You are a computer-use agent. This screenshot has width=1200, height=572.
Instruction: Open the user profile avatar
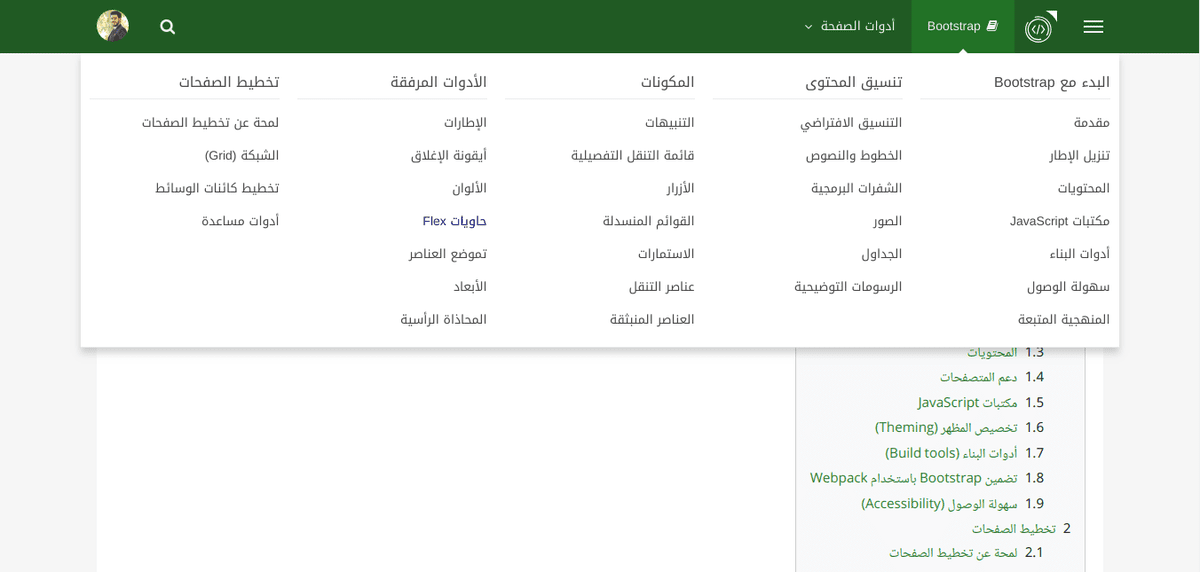coord(113,26)
